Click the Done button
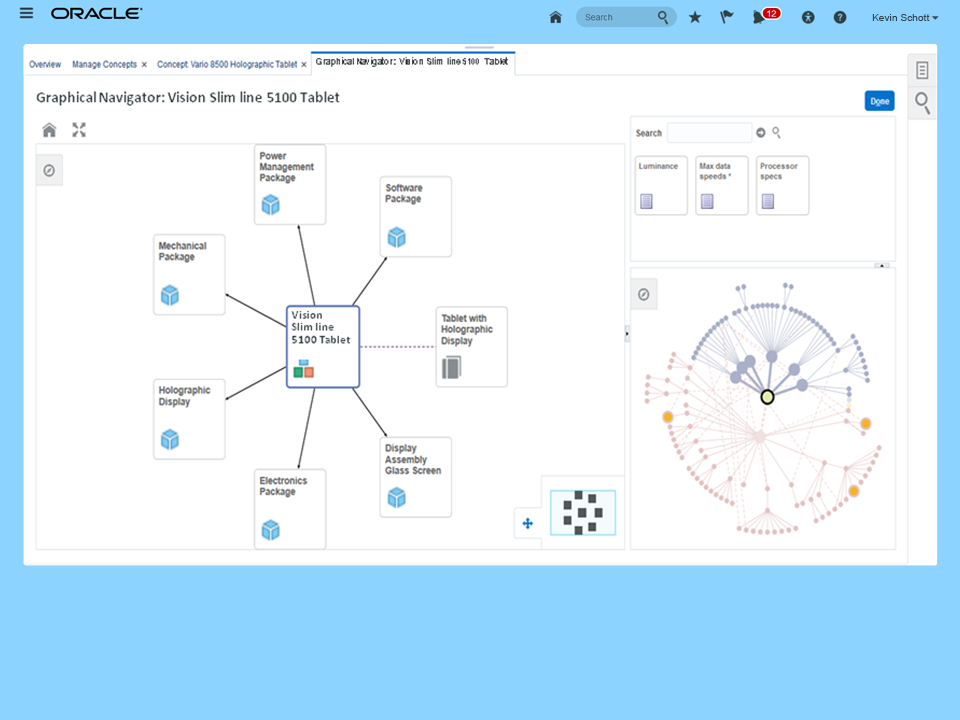This screenshot has height=720, width=960. (879, 101)
